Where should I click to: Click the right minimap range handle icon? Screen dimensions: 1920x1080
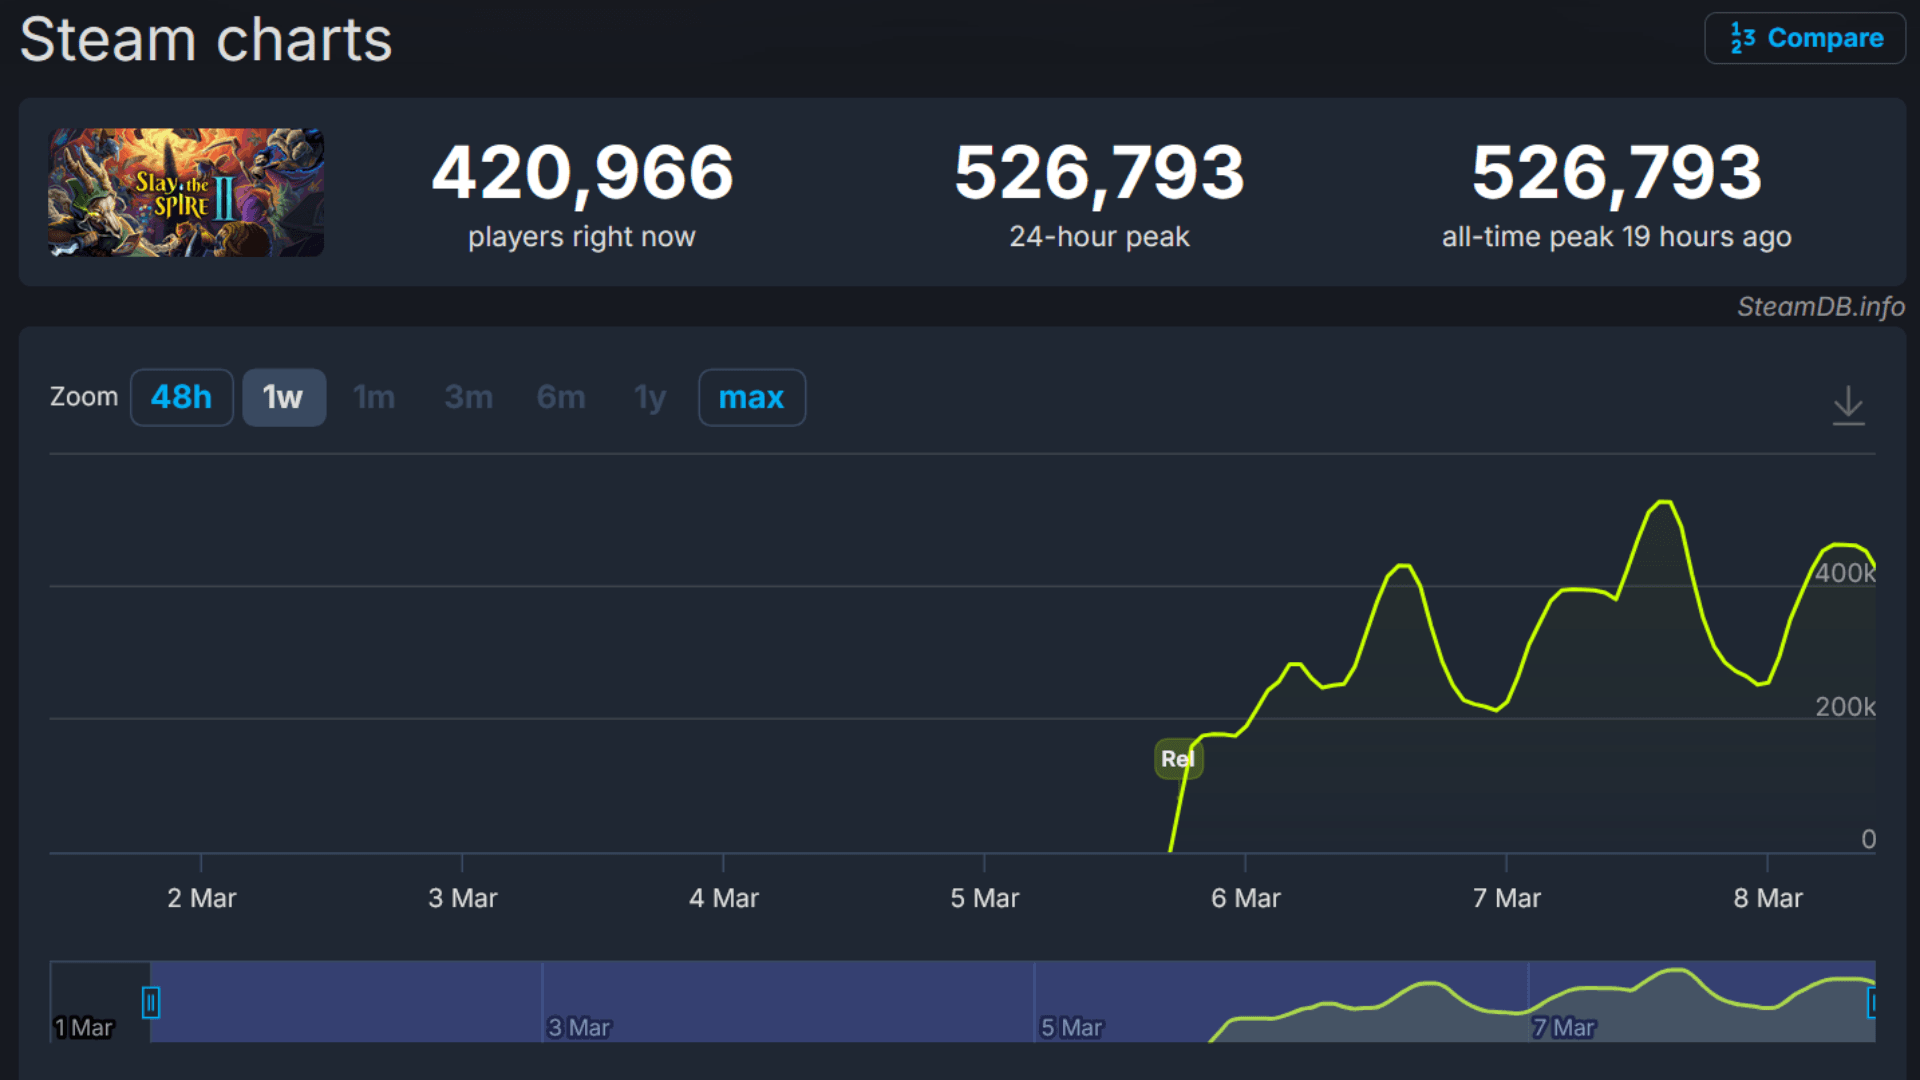(x=1873, y=1003)
